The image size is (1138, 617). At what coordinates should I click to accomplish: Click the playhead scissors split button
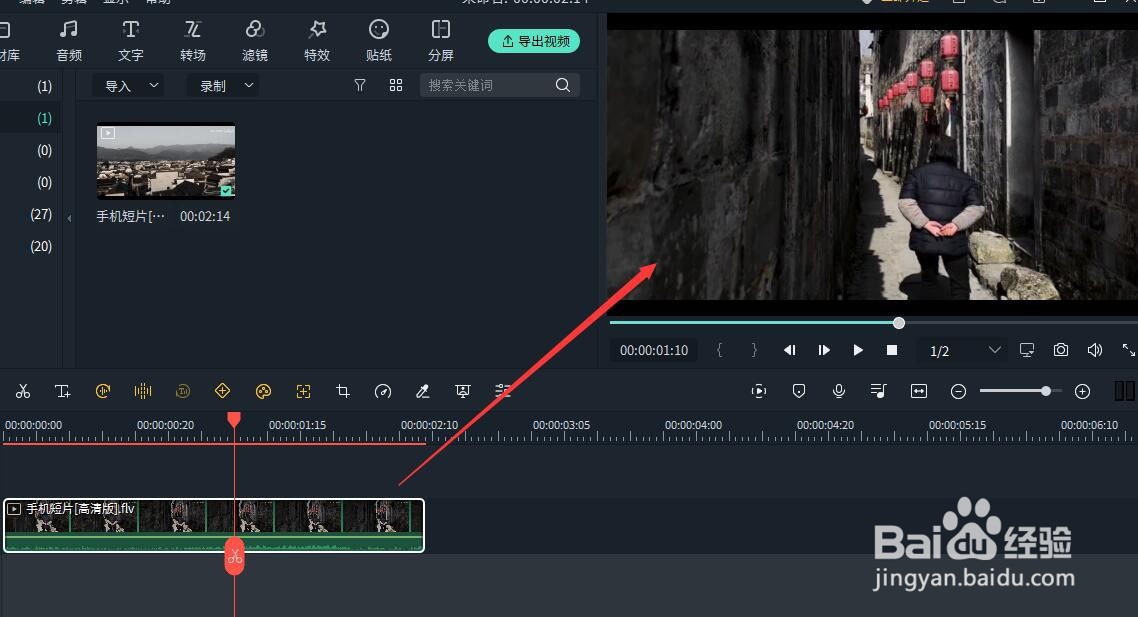pyautogui.click(x=234, y=557)
